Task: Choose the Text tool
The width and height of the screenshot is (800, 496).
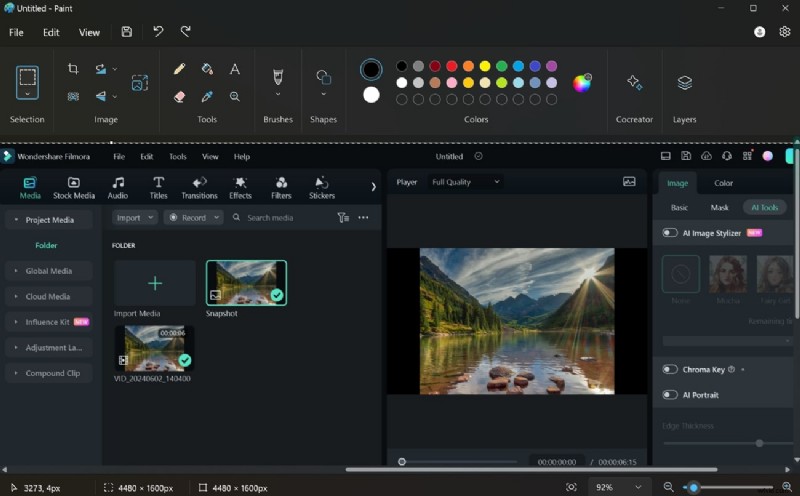Action: coord(235,69)
